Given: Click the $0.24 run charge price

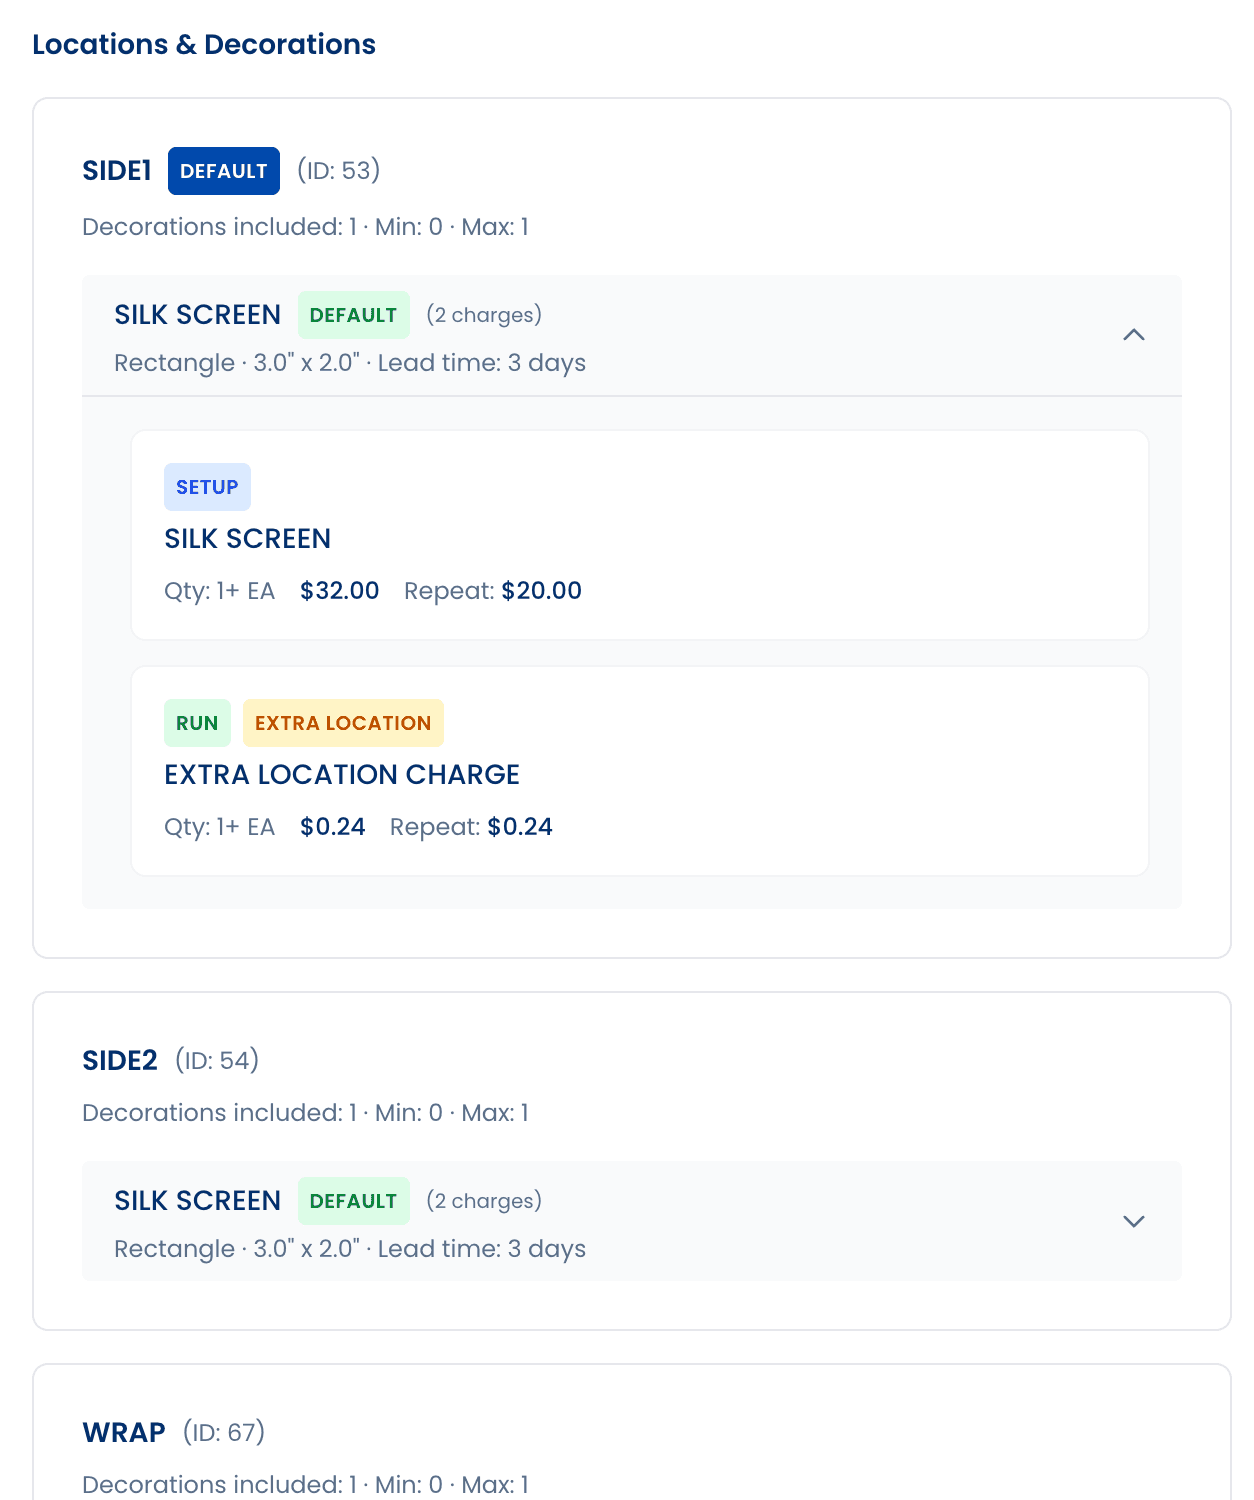Looking at the screenshot, I should (332, 827).
